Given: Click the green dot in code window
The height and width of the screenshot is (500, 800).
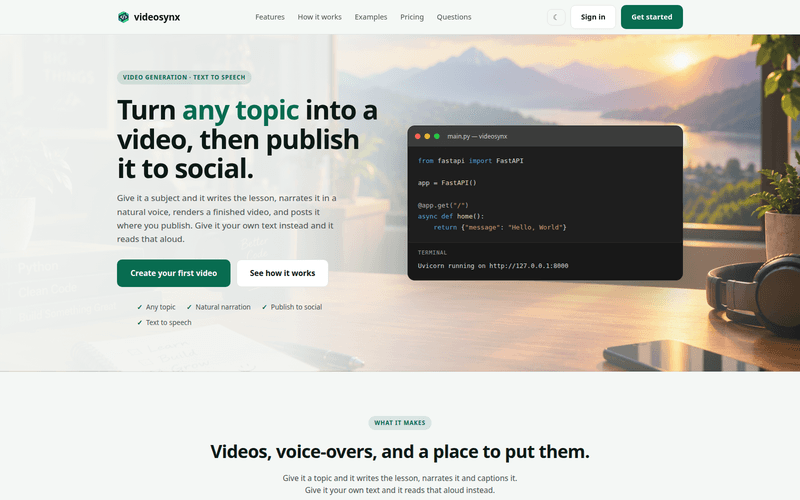Looking at the screenshot, I should tap(437, 136).
